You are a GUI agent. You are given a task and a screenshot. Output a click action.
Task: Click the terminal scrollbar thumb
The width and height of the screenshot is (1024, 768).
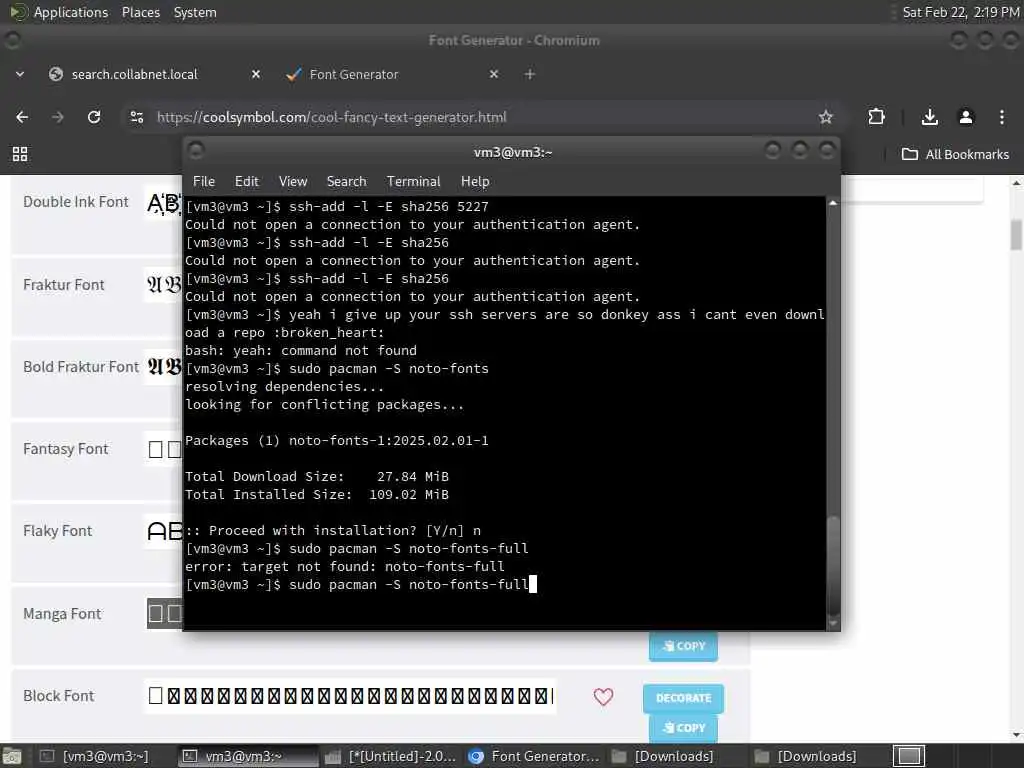833,564
